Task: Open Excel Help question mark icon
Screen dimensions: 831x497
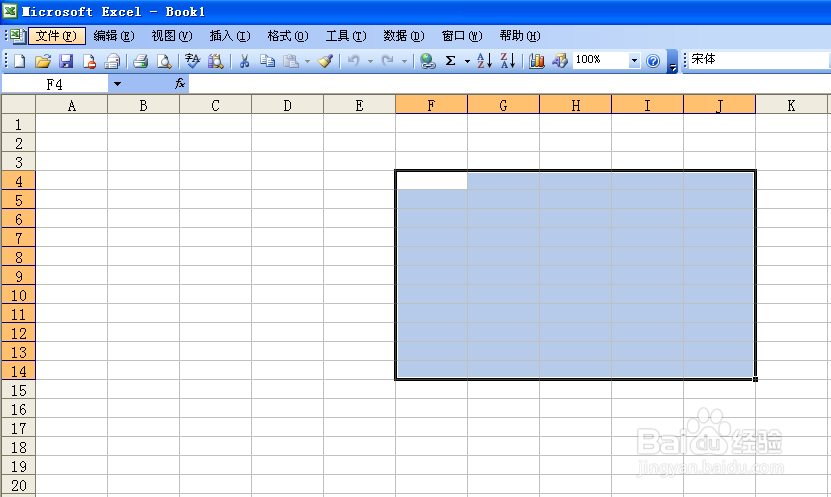Action: pos(653,61)
